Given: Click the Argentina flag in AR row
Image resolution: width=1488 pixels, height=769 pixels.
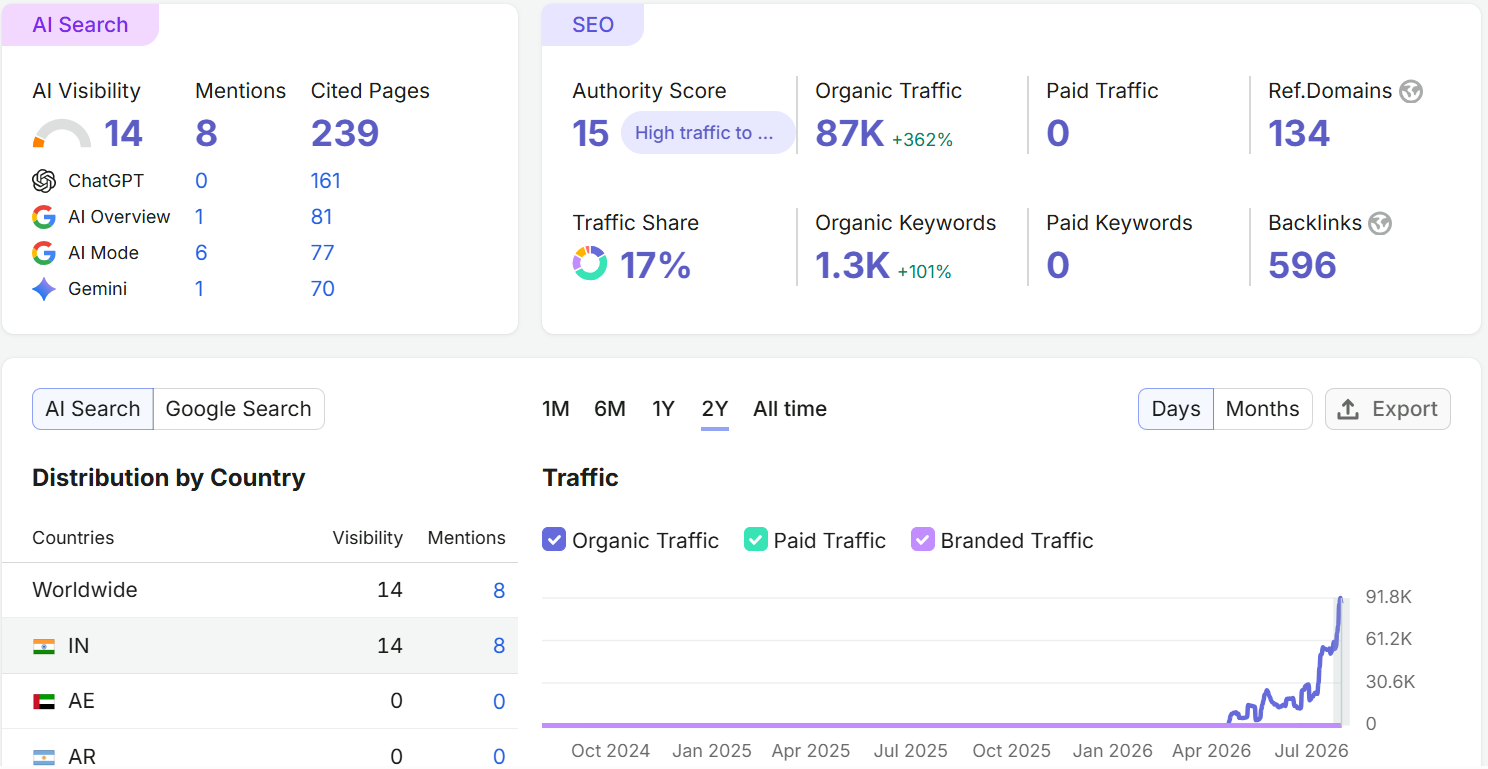Looking at the screenshot, I should [44, 757].
